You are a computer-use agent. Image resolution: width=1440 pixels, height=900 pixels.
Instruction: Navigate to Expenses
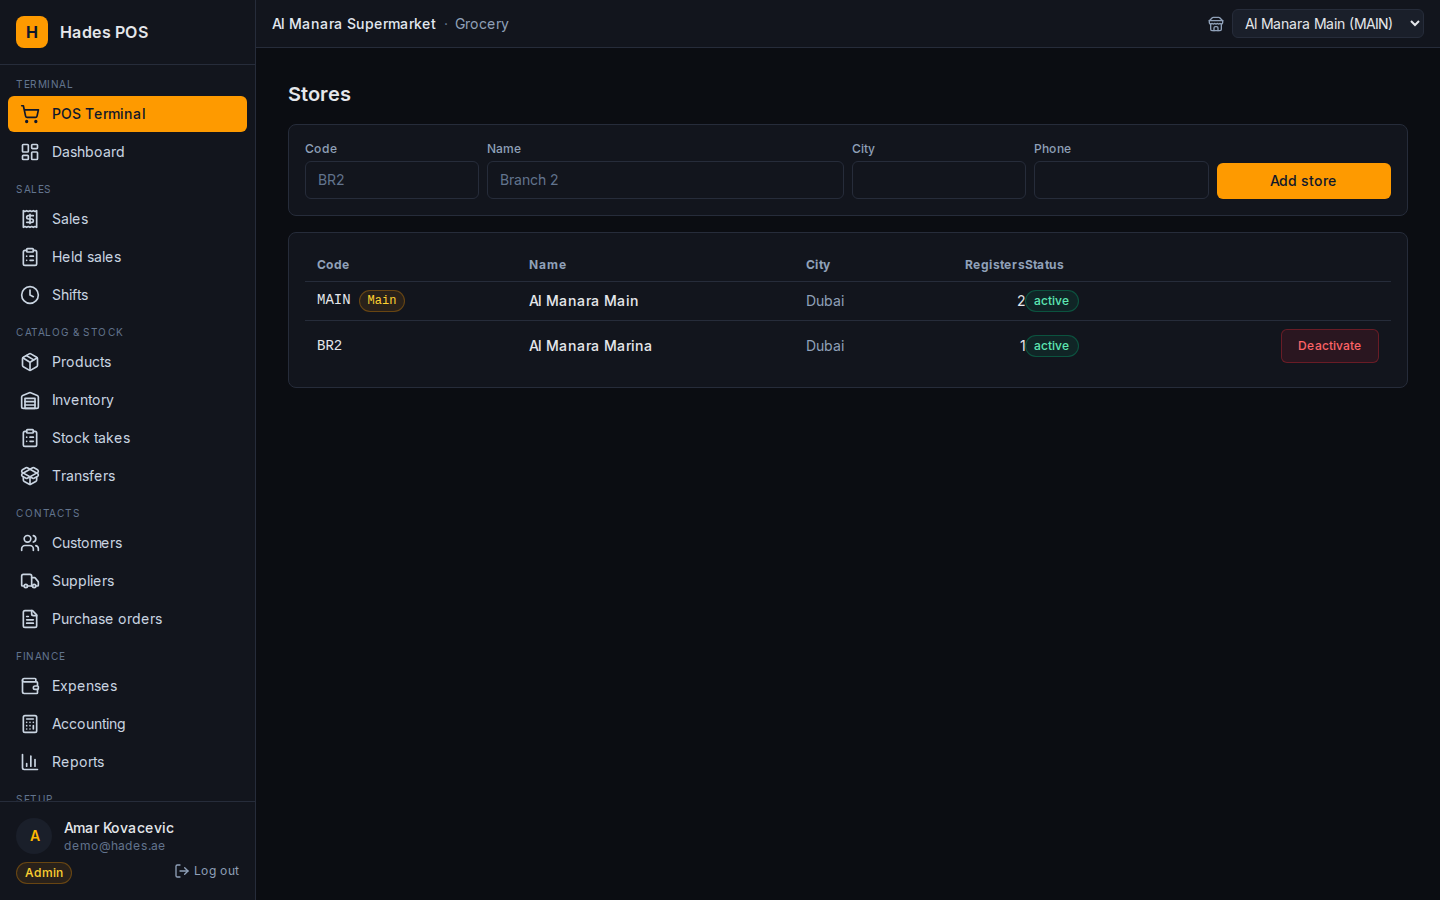(127, 686)
